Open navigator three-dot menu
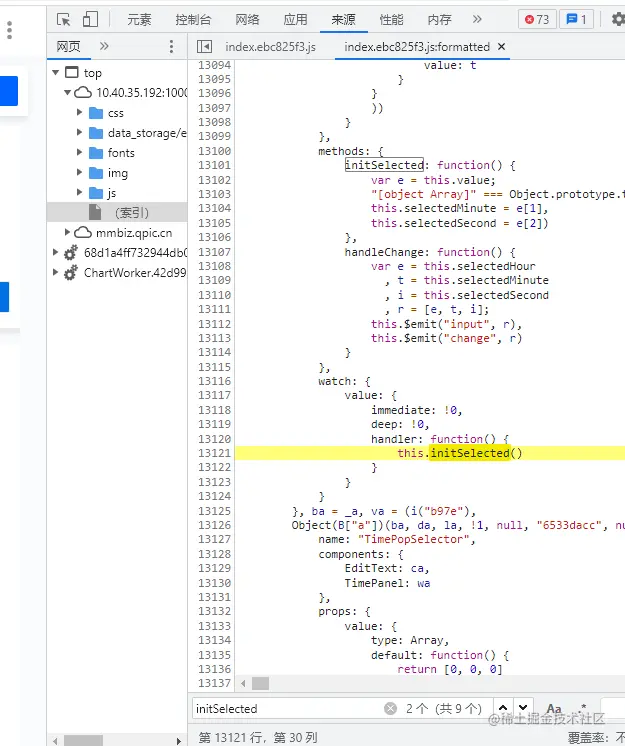 click(171, 46)
